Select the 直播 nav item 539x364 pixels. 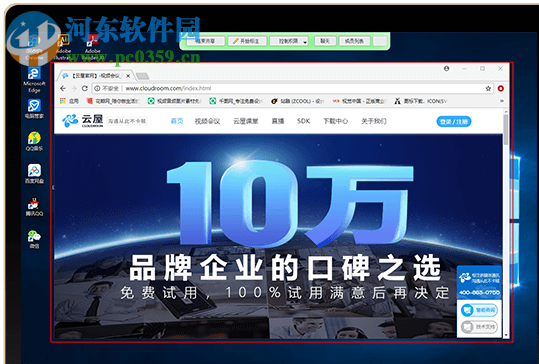tap(278, 121)
